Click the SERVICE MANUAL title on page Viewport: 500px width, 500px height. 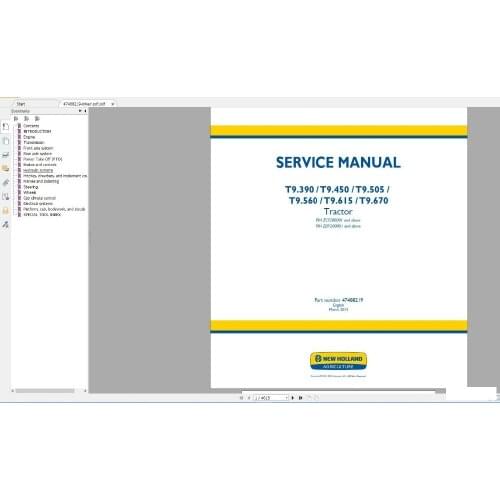click(x=338, y=162)
